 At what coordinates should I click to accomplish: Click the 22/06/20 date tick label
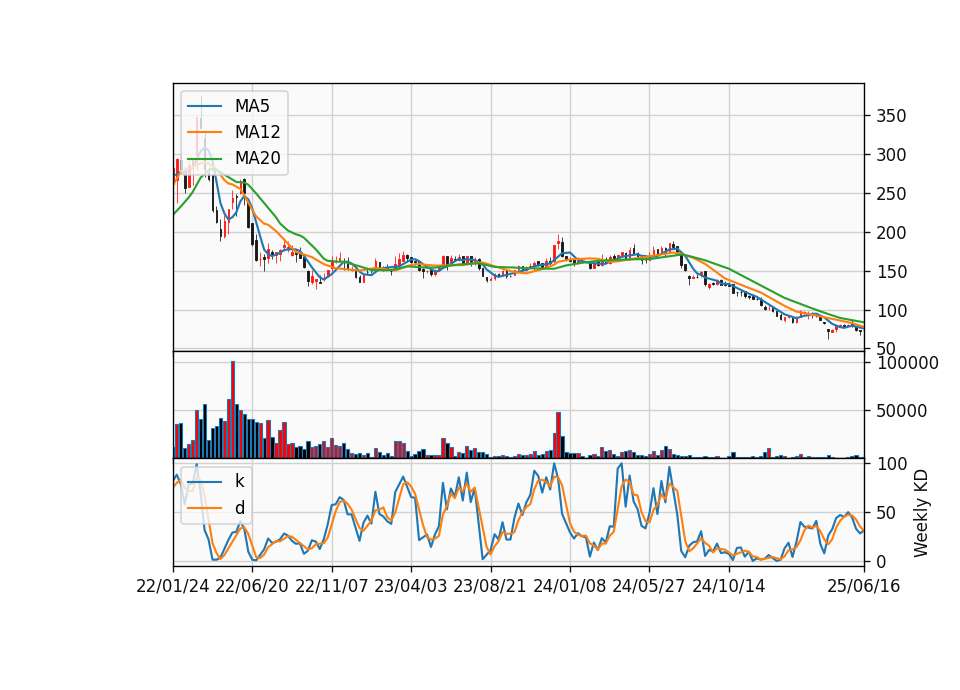(x=252, y=586)
